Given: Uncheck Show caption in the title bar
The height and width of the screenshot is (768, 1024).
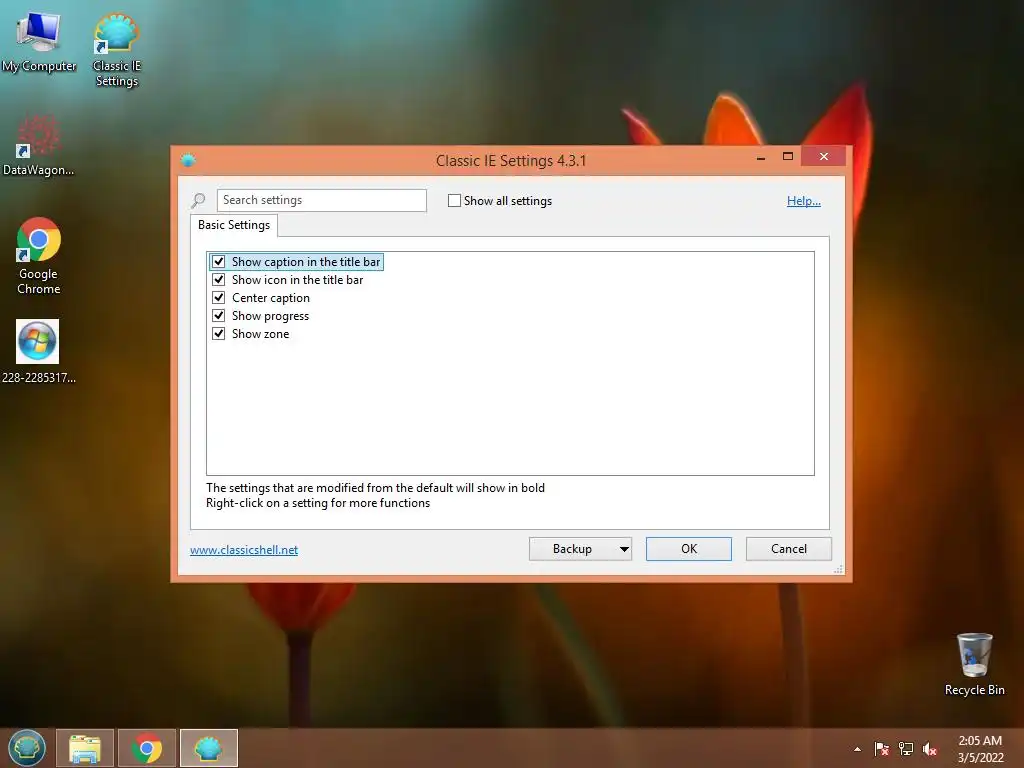Looking at the screenshot, I should tap(219, 262).
